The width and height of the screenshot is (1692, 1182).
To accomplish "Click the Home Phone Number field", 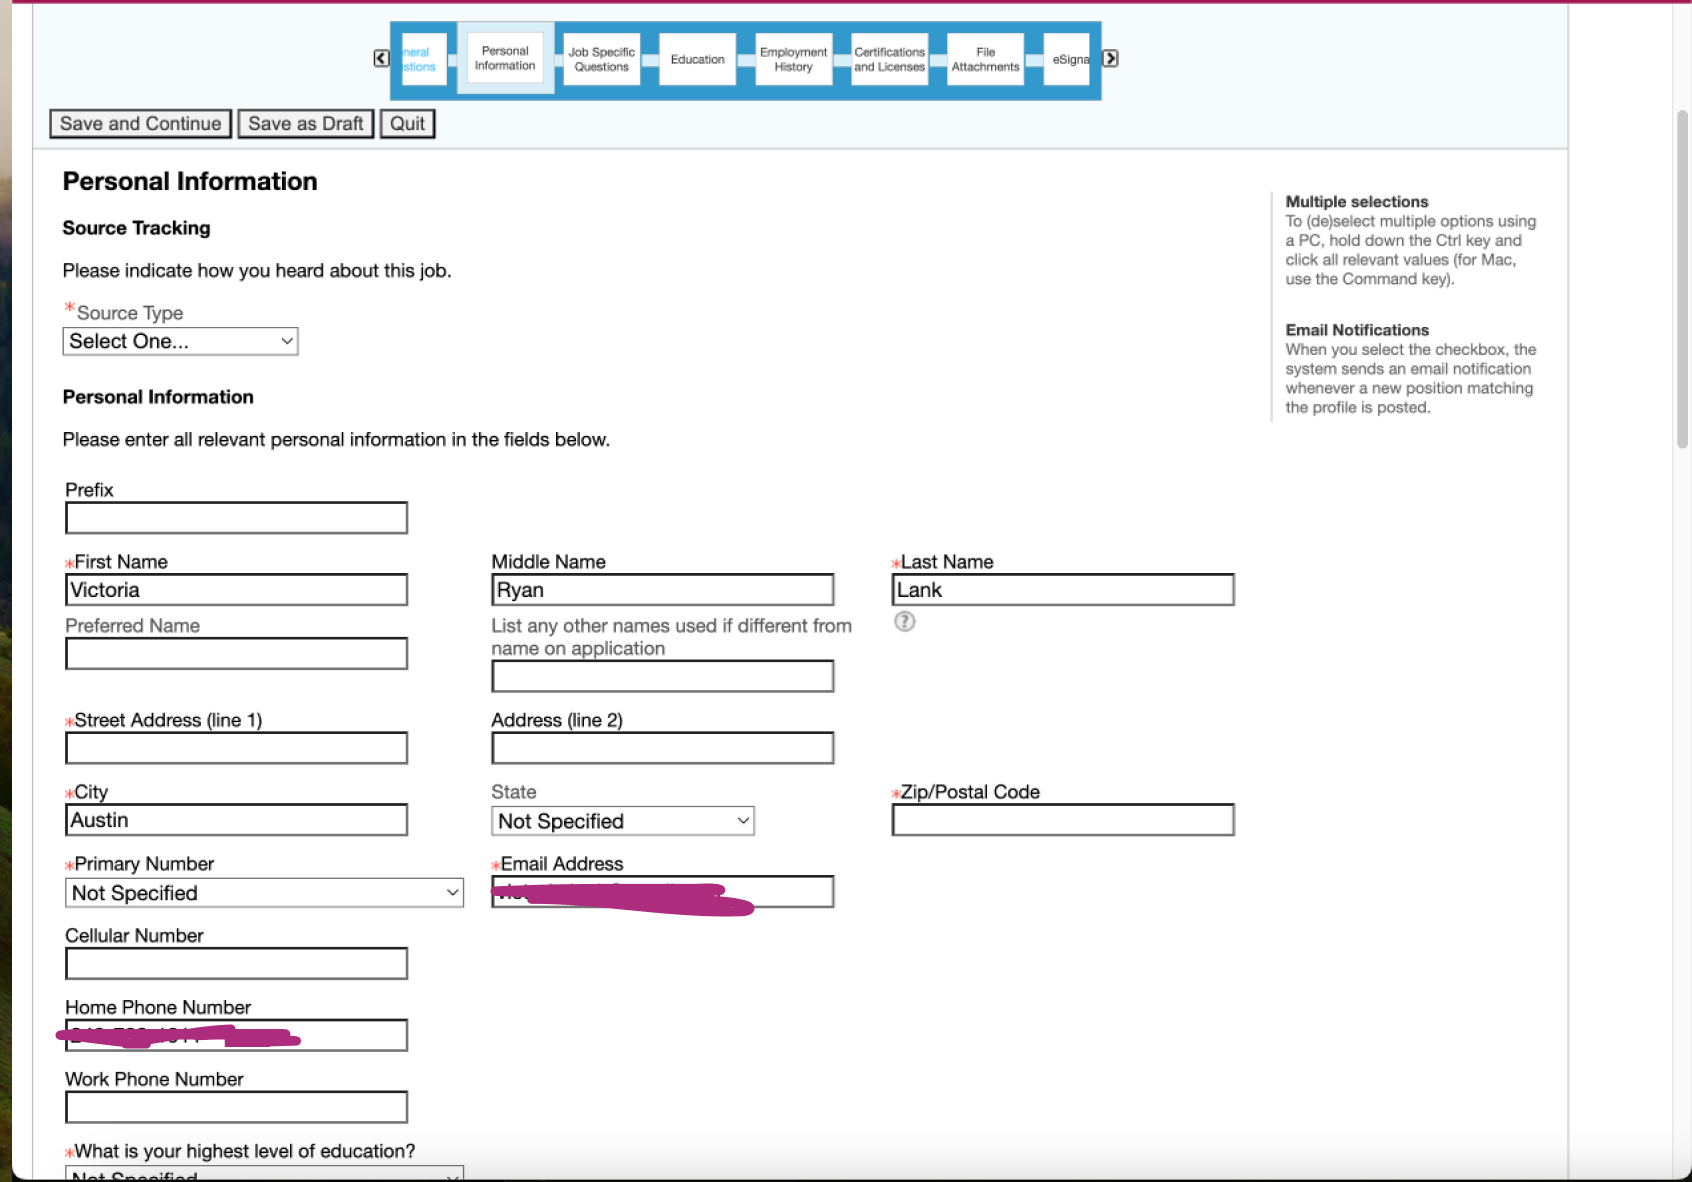I will (236, 1036).
